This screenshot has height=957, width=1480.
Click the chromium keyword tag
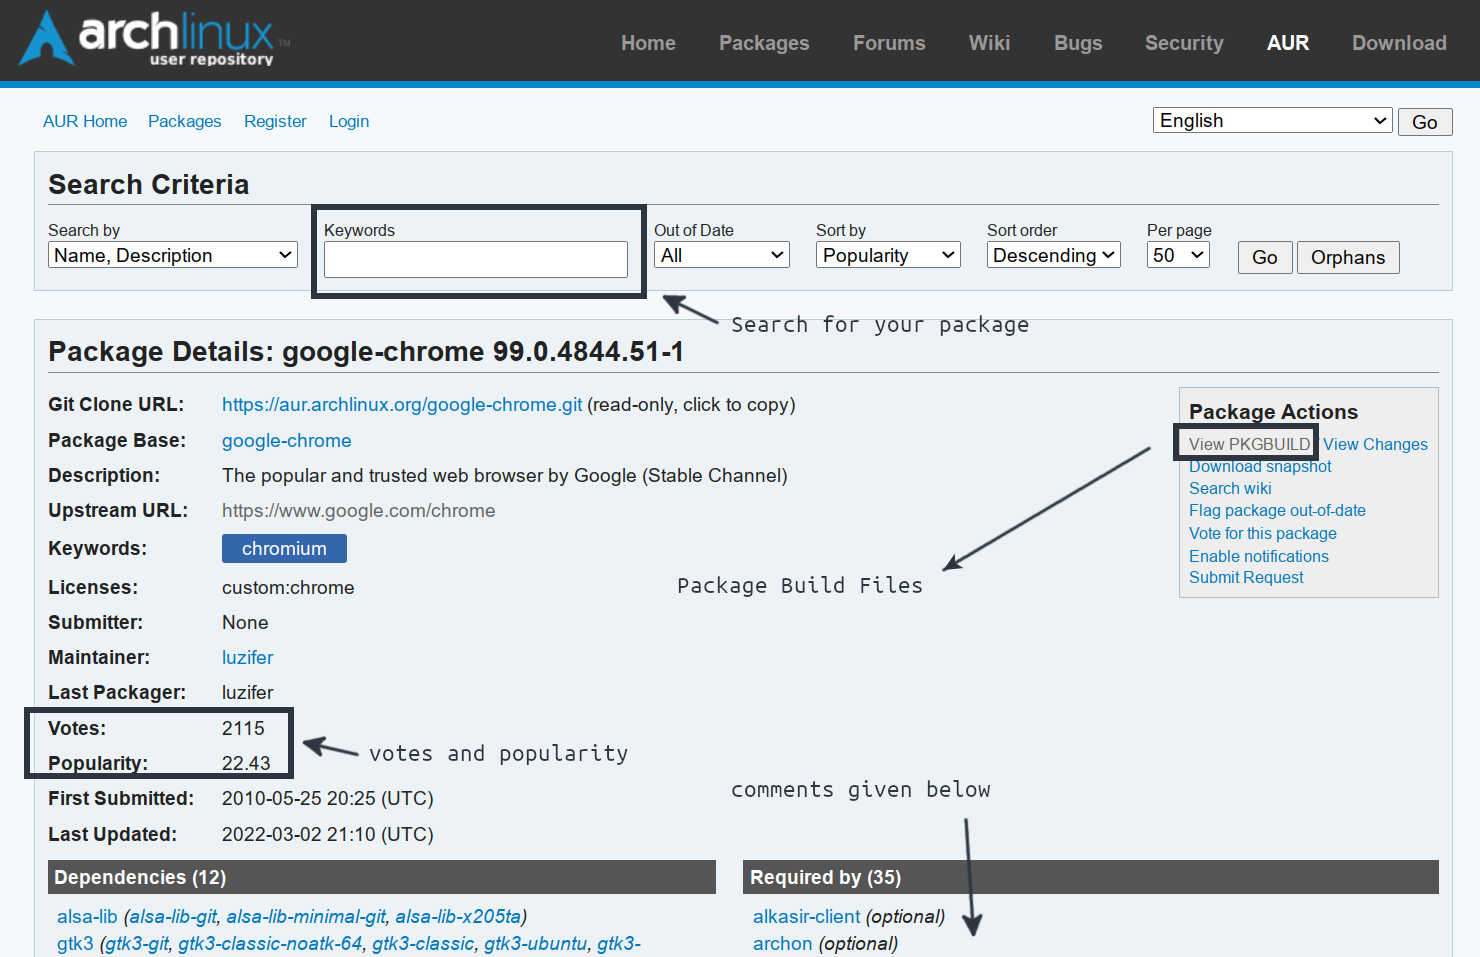click(x=284, y=548)
